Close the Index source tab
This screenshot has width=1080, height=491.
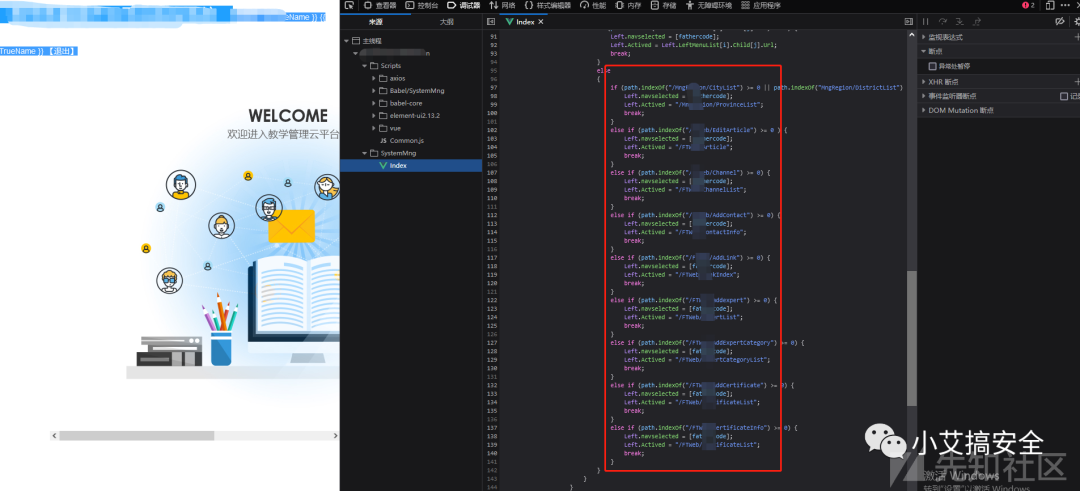[x=541, y=22]
